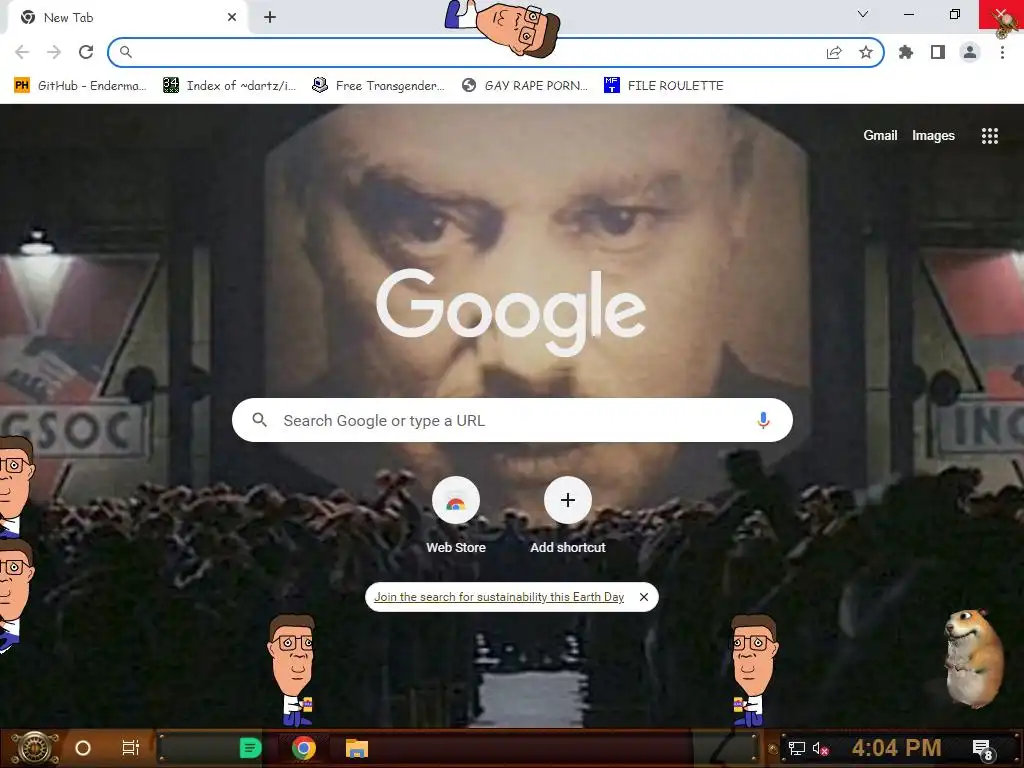This screenshot has height=768, width=1024.
Task: Open the Chrome three-dot menu
Action: [1002, 52]
